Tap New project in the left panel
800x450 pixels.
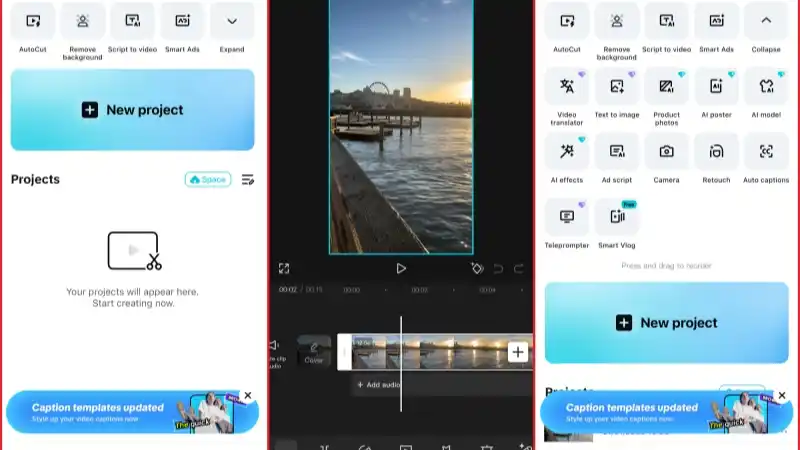(133, 110)
